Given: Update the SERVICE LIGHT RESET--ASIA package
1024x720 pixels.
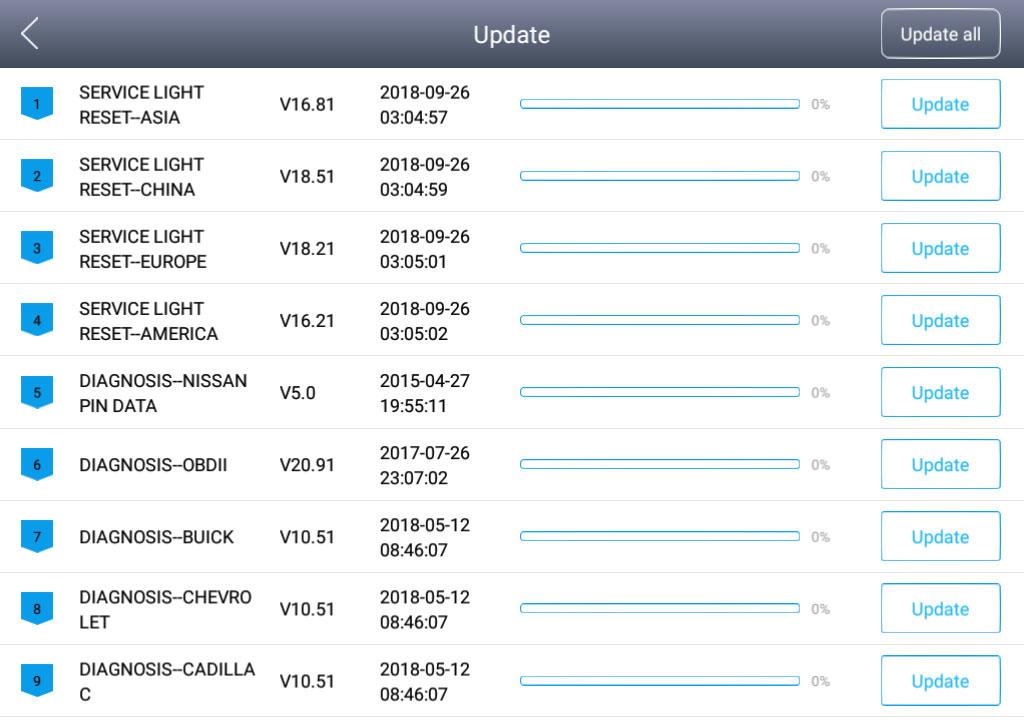Looking at the screenshot, I should pos(940,103).
